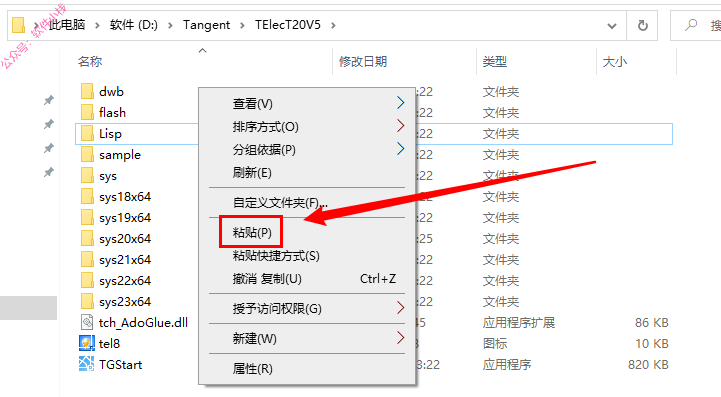Sort by 类型 column header
Viewport: 721px width, 397px height.
(495, 62)
